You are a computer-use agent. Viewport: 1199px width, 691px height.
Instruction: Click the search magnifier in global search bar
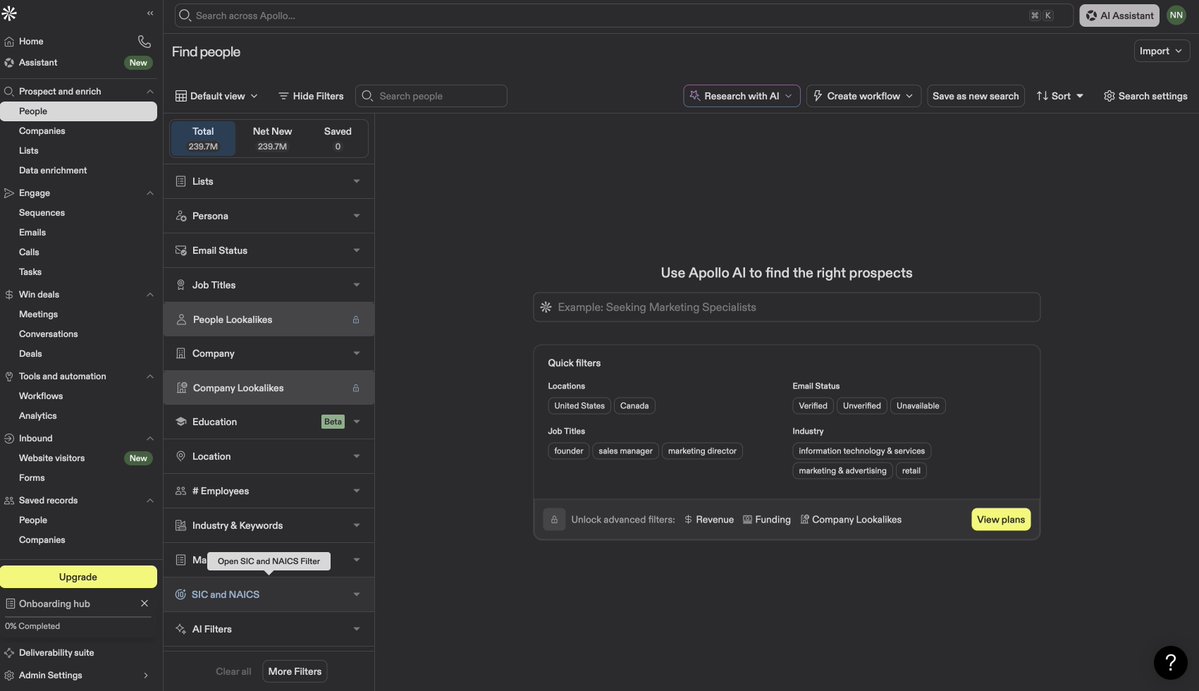coord(184,15)
